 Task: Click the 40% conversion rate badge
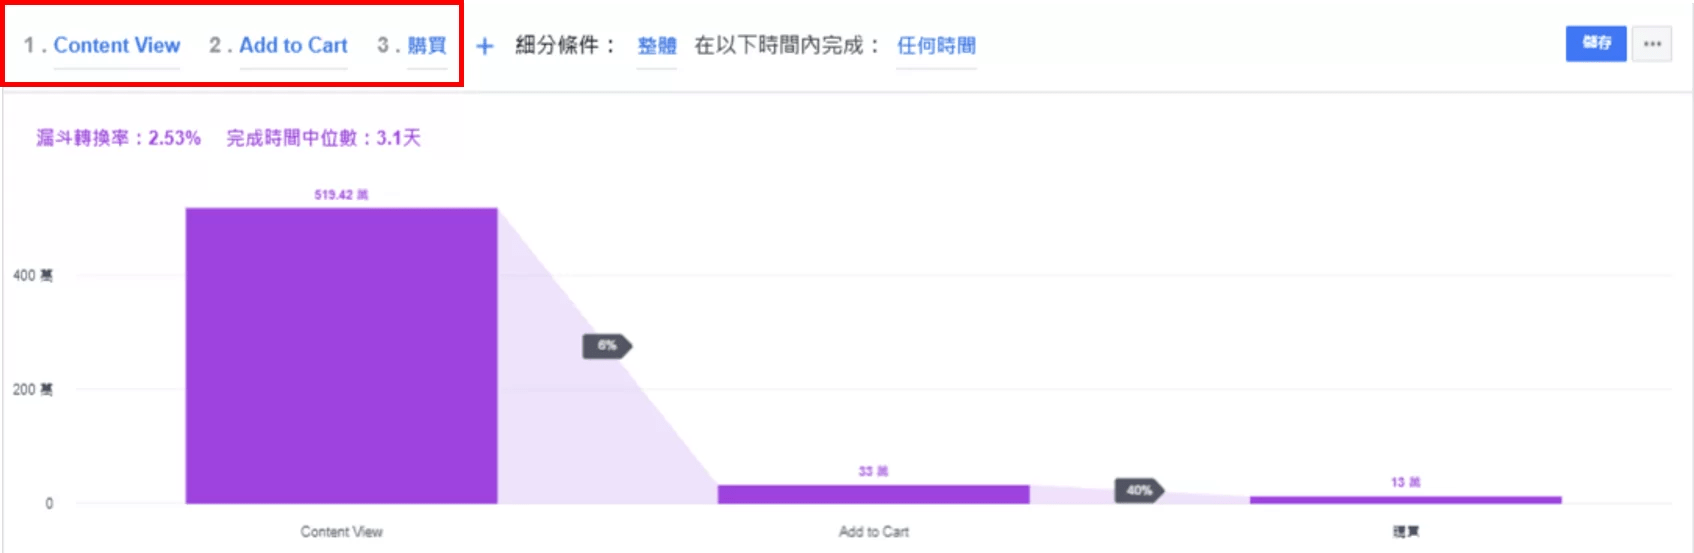click(x=1139, y=490)
